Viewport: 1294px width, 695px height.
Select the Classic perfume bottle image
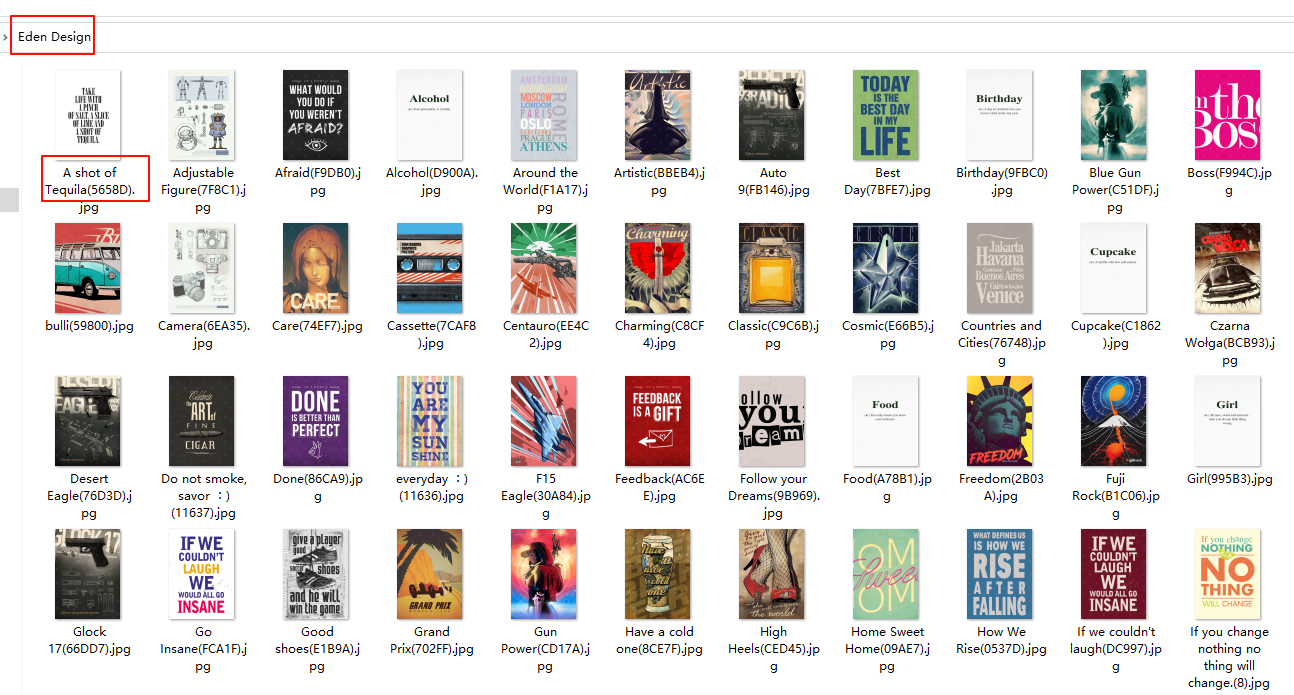(x=772, y=268)
